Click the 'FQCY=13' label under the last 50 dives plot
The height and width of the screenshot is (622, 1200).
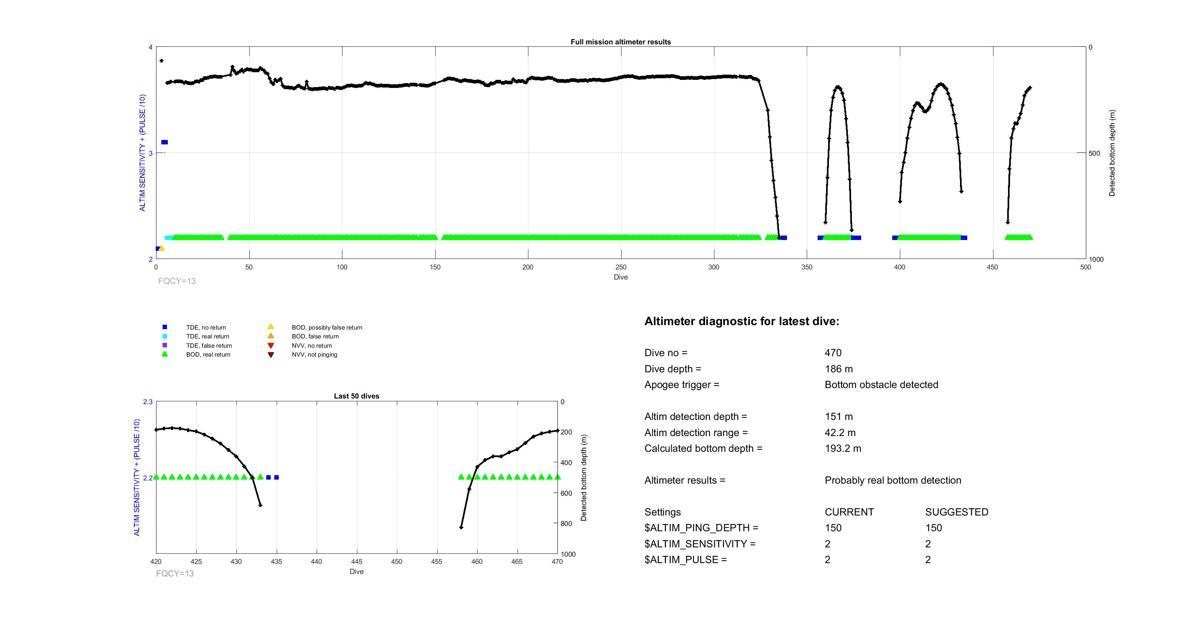[175, 574]
